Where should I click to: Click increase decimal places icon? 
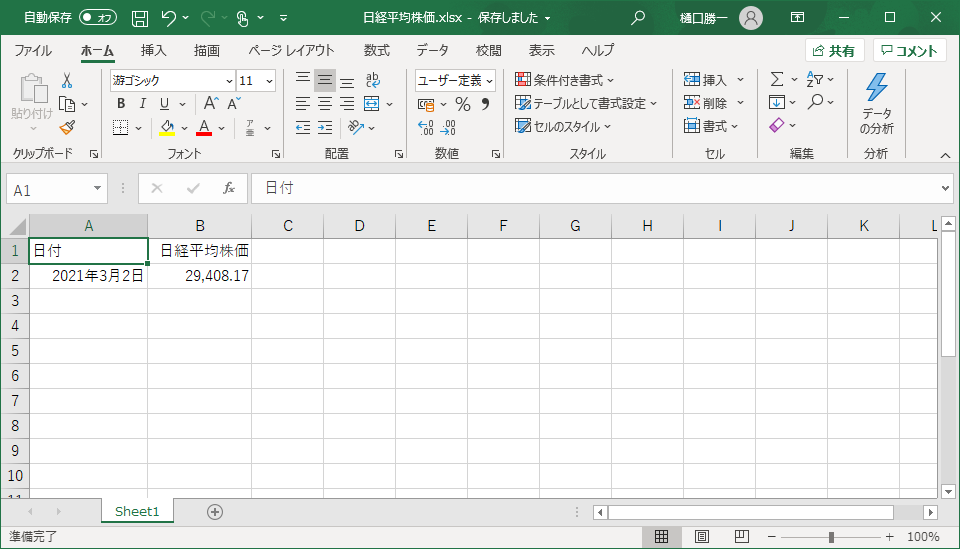click(x=426, y=127)
